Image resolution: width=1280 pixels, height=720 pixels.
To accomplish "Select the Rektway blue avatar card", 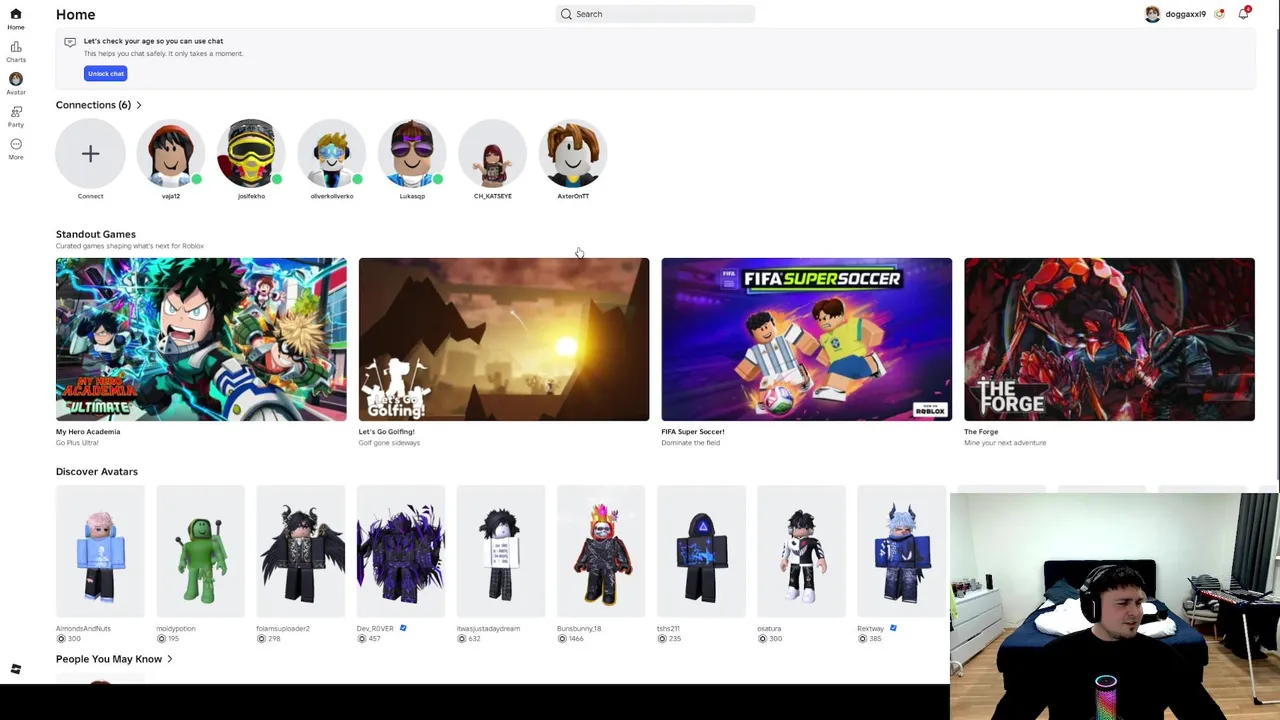I will [x=901, y=553].
